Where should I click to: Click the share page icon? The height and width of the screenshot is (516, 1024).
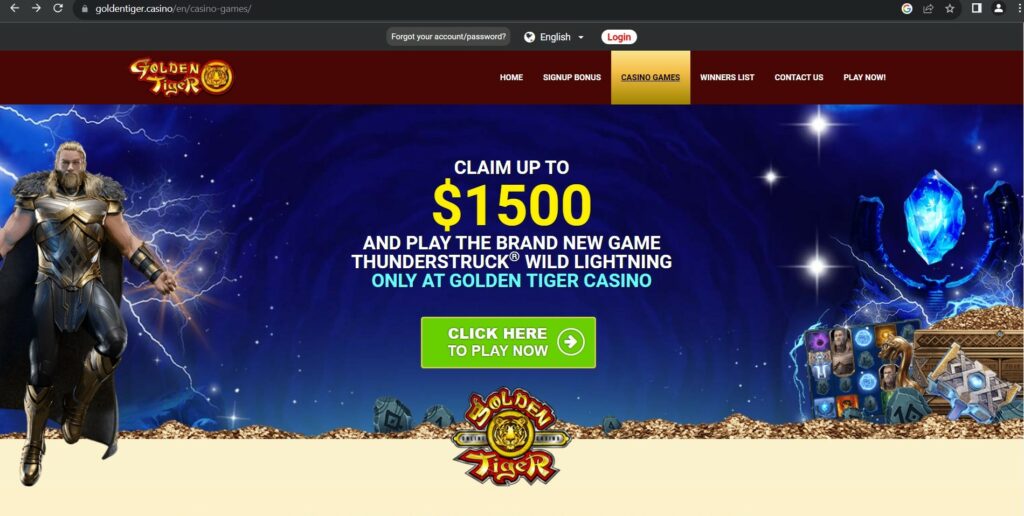[x=928, y=8]
